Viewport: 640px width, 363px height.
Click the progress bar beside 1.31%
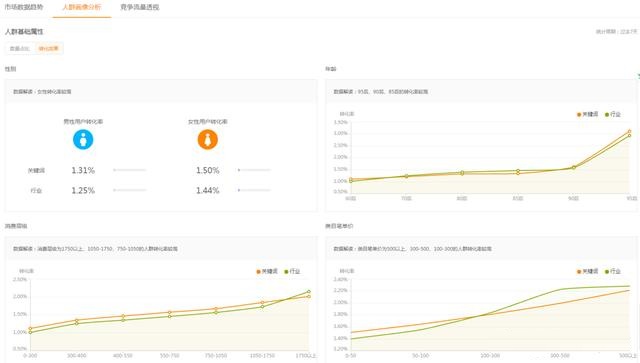click(x=130, y=170)
